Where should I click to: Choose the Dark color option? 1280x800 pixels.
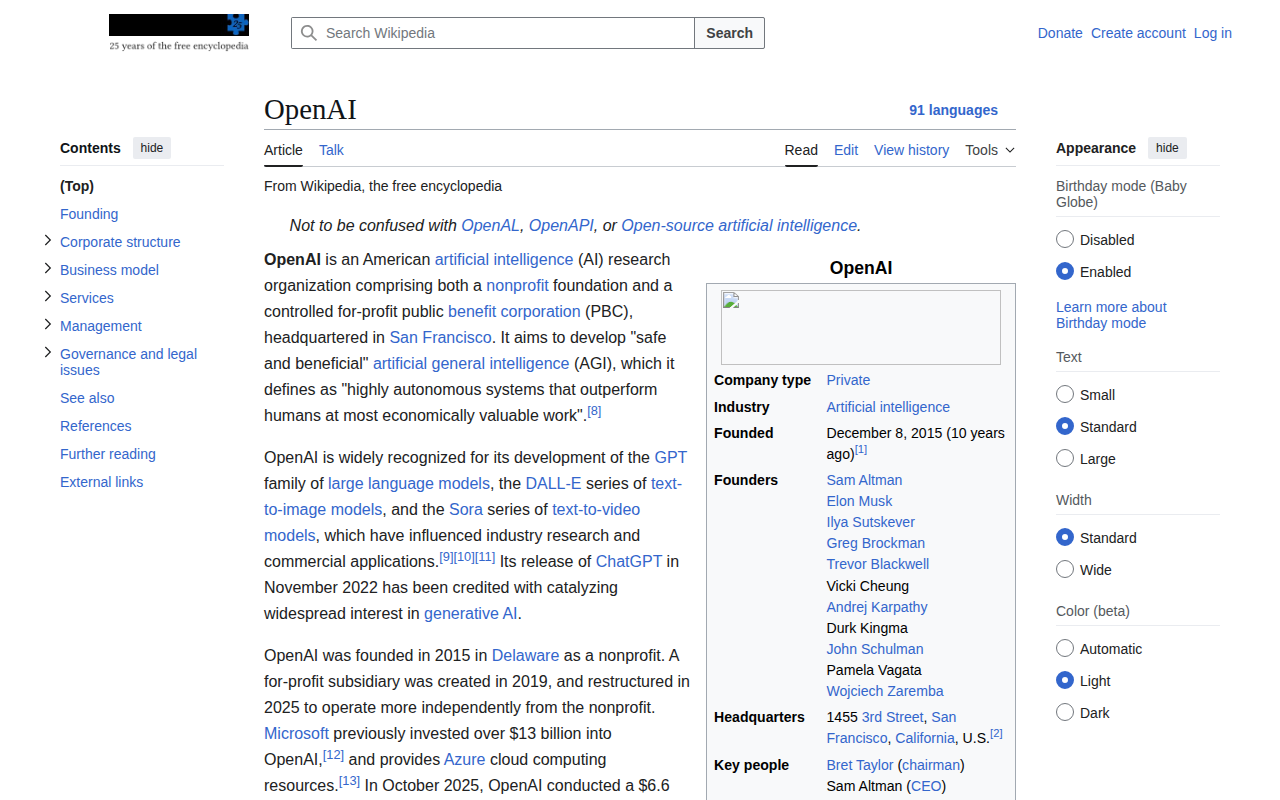coord(1065,712)
